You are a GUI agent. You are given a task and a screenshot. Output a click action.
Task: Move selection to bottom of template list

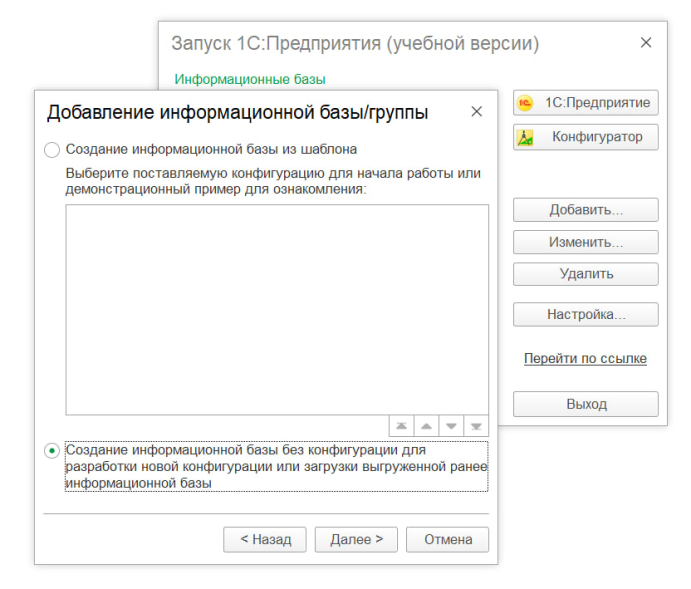[476, 426]
